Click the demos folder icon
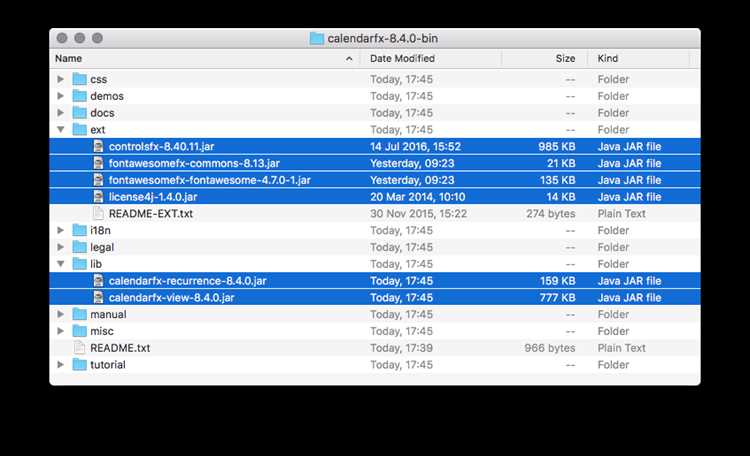This screenshot has width=750, height=456. coord(79,96)
